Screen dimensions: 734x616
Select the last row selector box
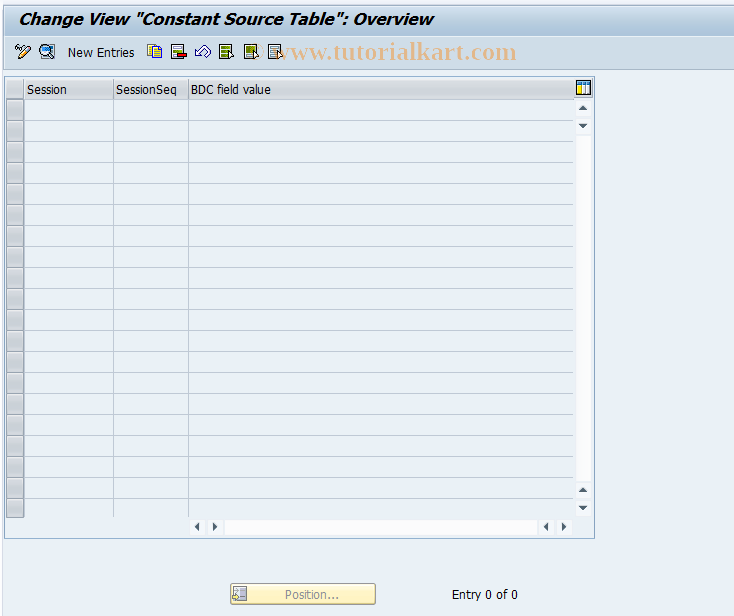pos(15,508)
